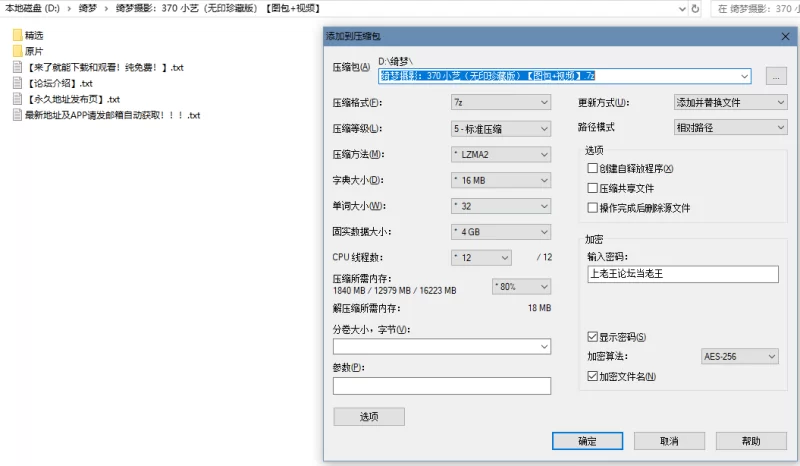Open the CPU 线程数 12 dropdown

(481, 258)
